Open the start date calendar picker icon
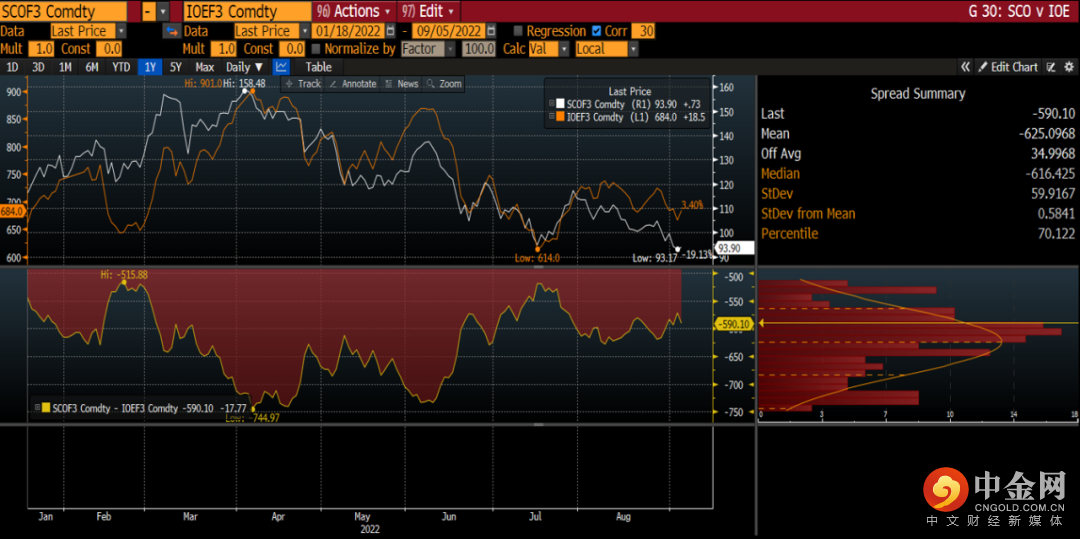 click(391, 31)
